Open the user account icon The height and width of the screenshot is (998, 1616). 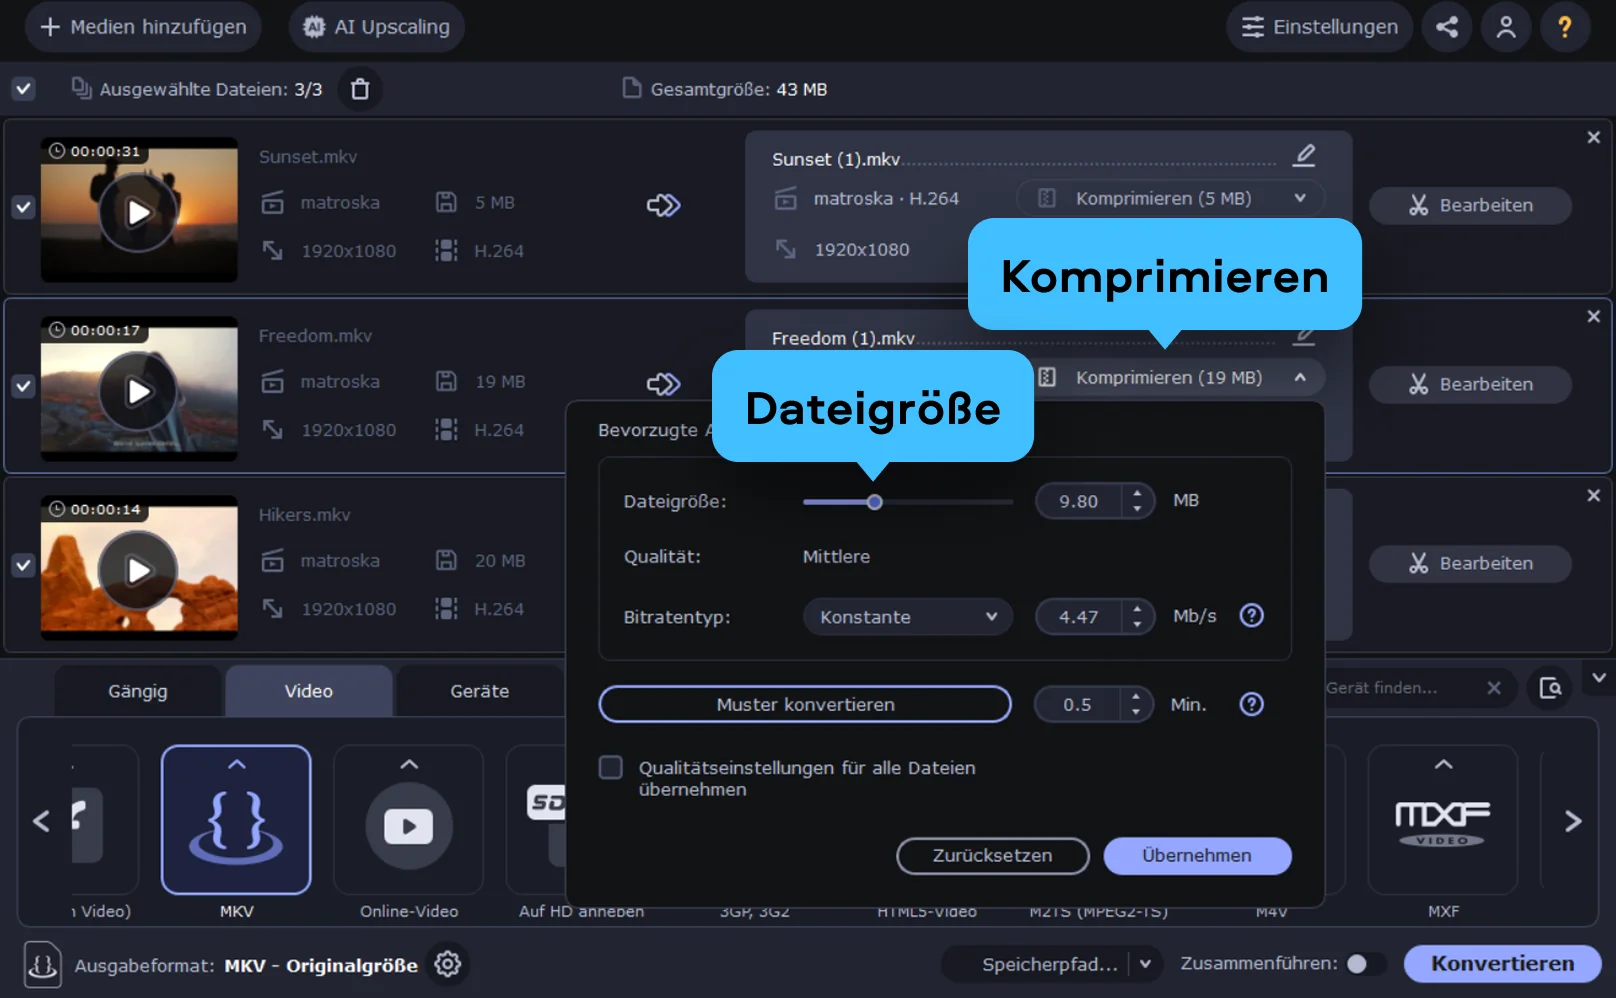click(x=1506, y=27)
